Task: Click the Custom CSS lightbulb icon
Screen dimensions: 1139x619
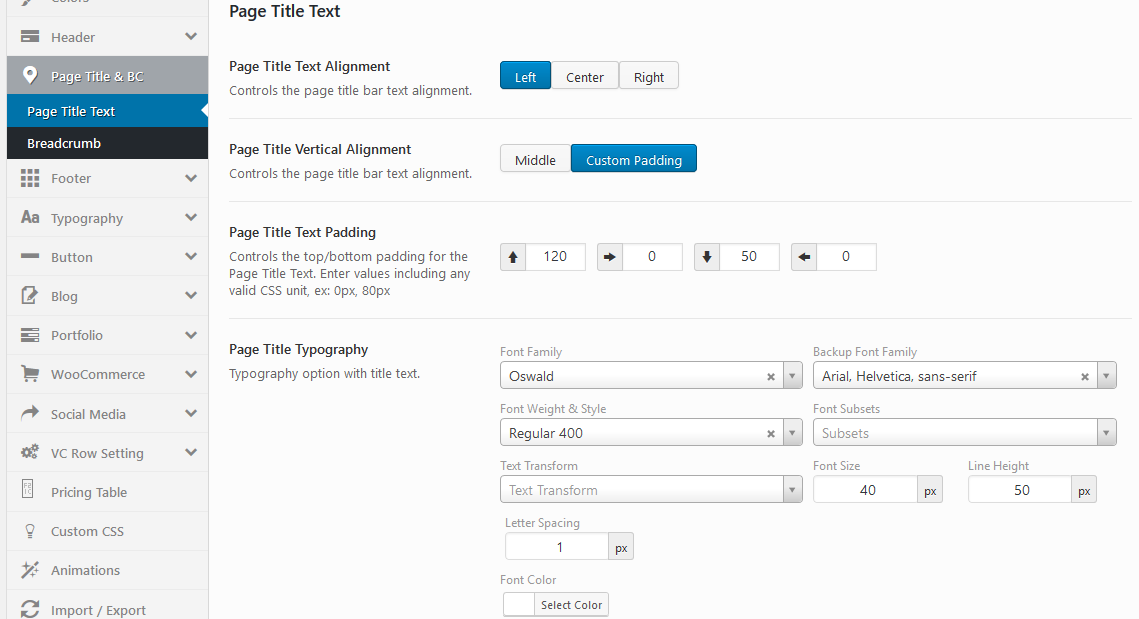Action: click(x=30, y=531)
